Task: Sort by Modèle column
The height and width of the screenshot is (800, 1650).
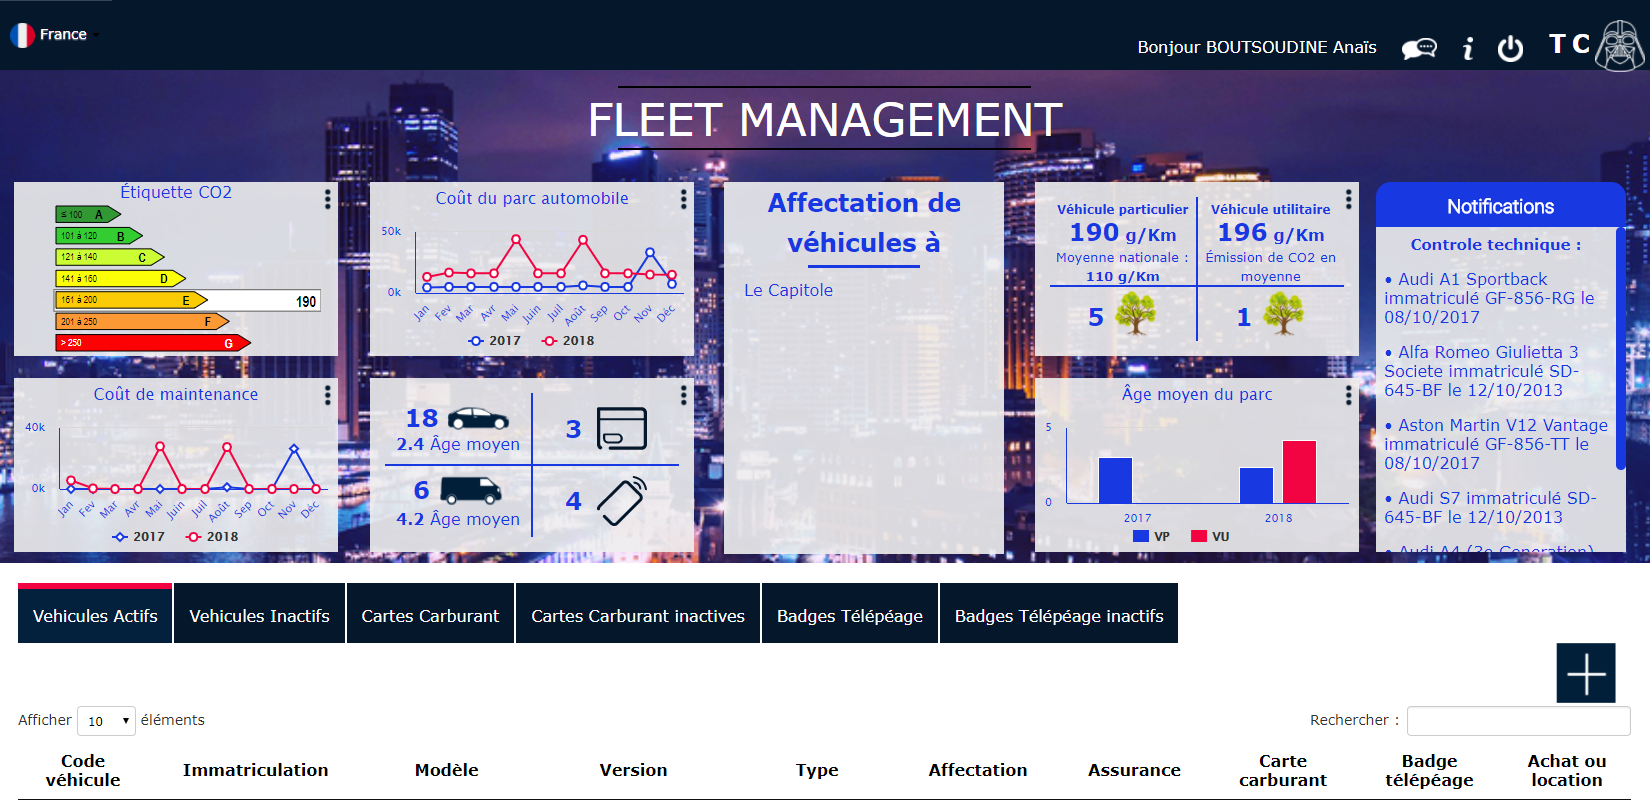Action: (446, 770)
